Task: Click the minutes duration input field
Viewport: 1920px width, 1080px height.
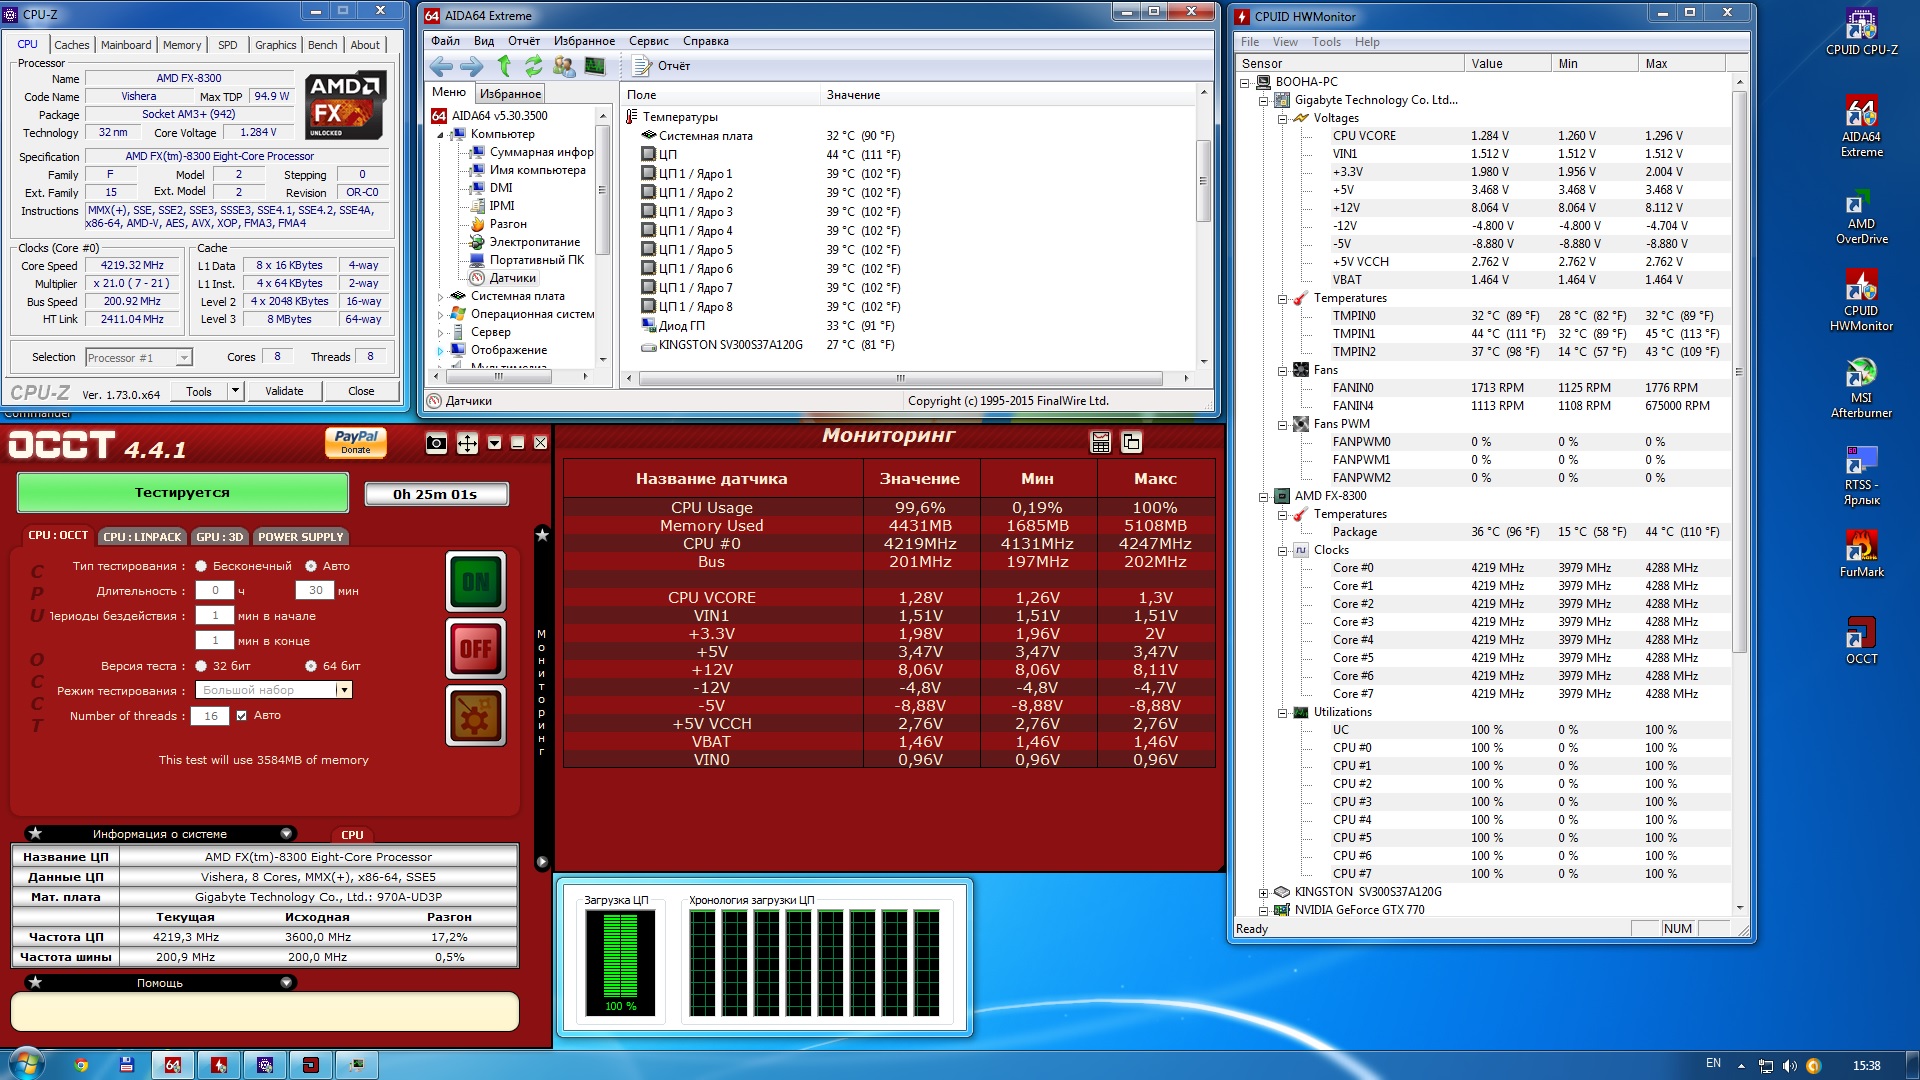Action: coord(315,591)
